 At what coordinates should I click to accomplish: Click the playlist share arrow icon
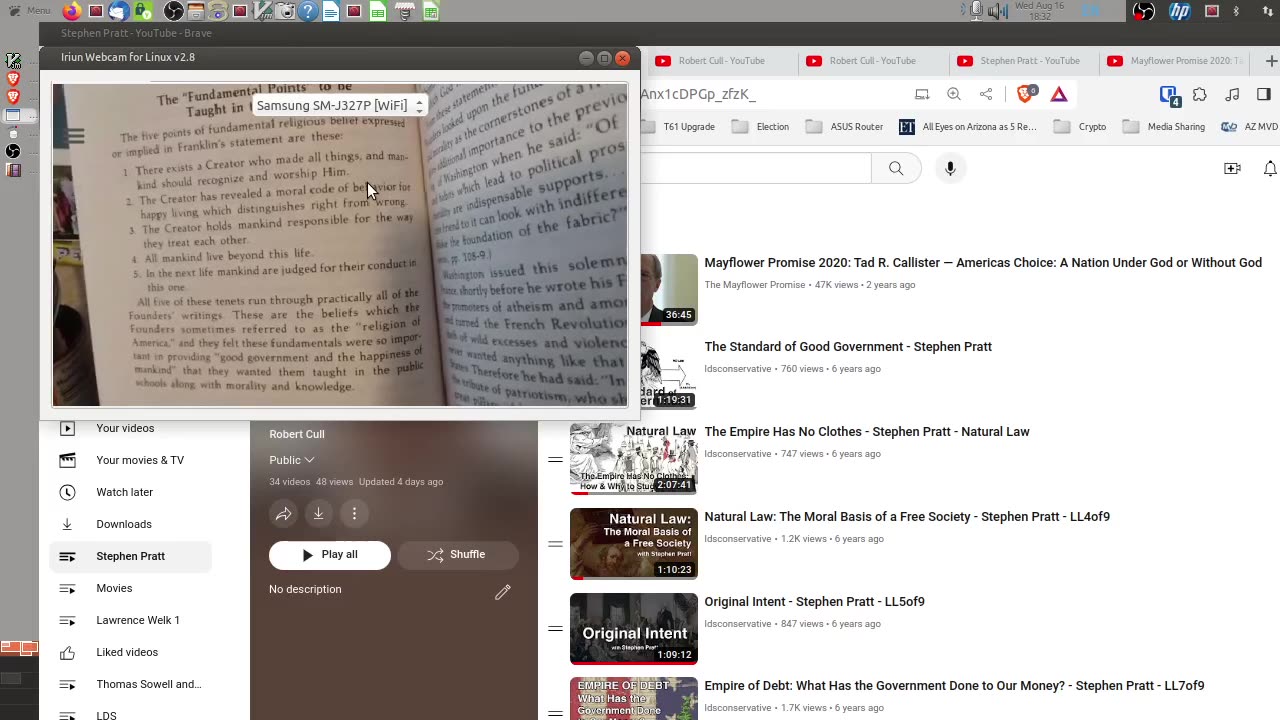tap(284, 514)
